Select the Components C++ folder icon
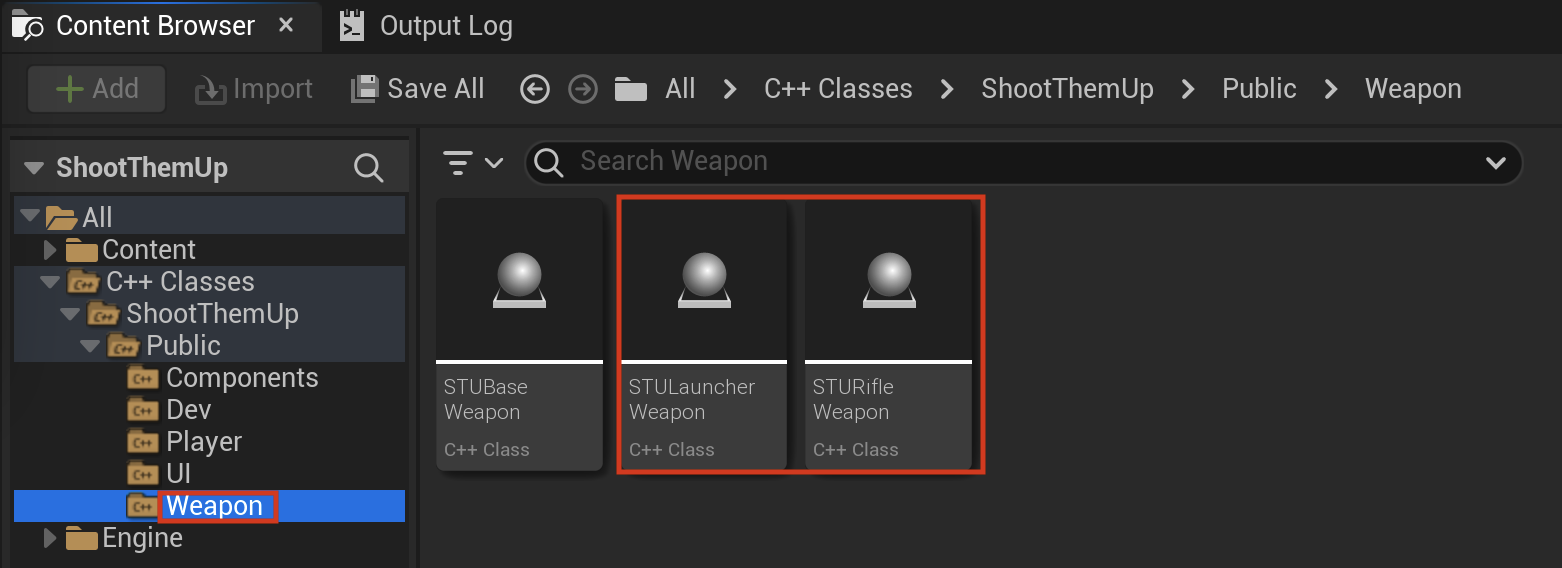The width and height of the screenshot is (1562, 568). [x=143, y=378]
